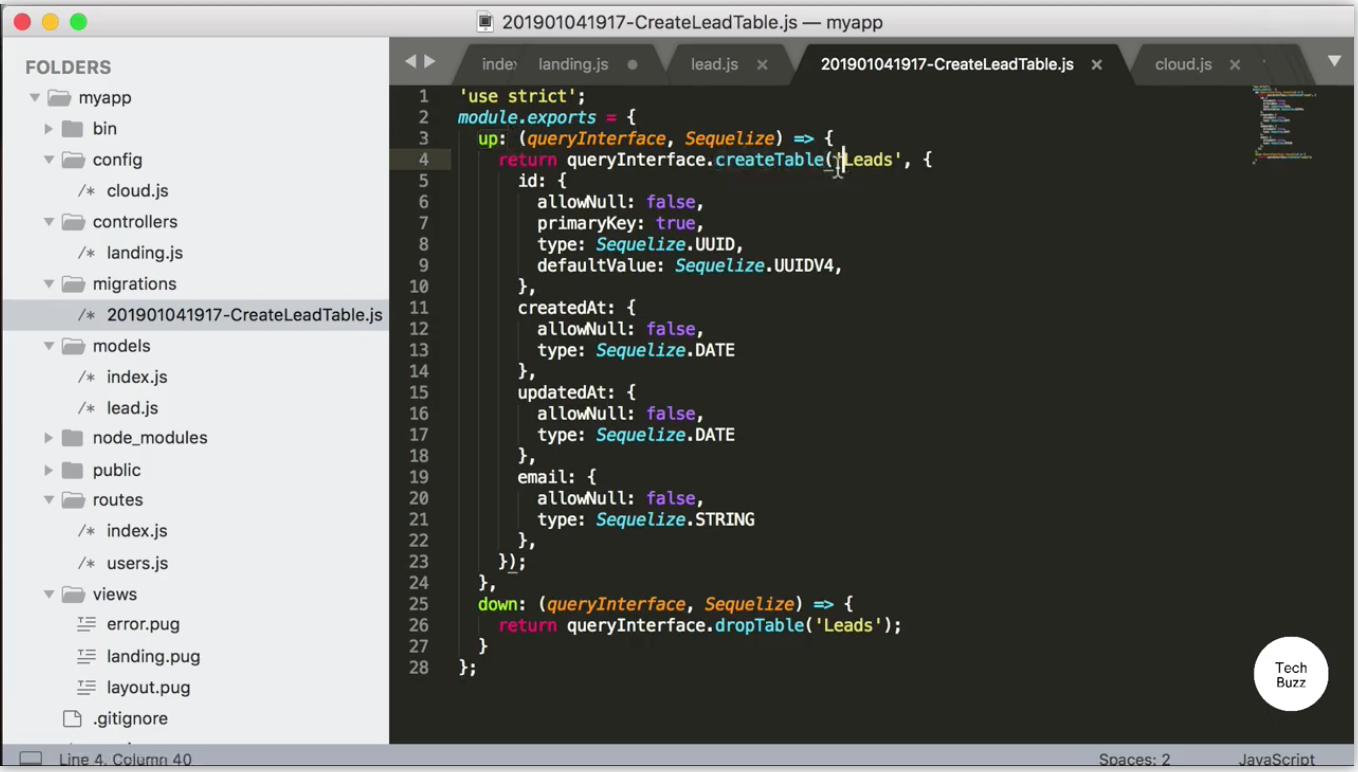Close the lead.js tab
Screen dimensions: 1358x772
pos(762,63)
